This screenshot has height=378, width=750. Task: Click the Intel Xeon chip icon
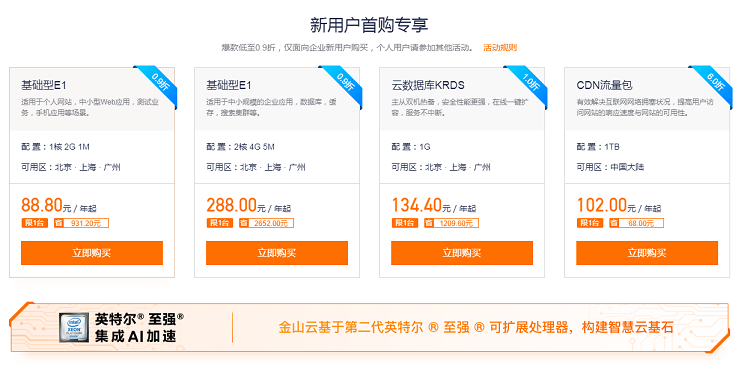tap(74, 328)
